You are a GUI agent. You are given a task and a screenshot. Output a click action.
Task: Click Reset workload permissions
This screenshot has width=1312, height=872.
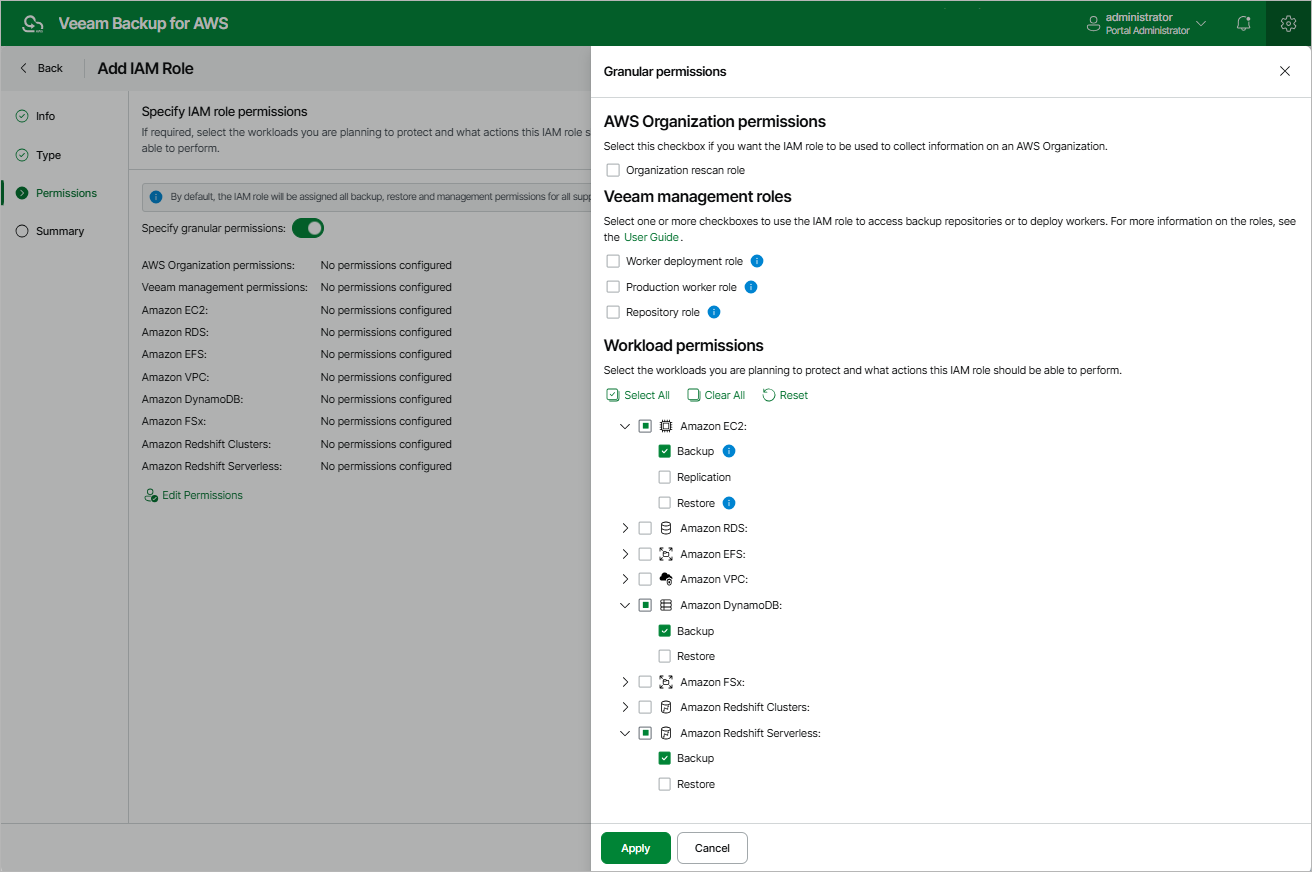click(785, 395)
